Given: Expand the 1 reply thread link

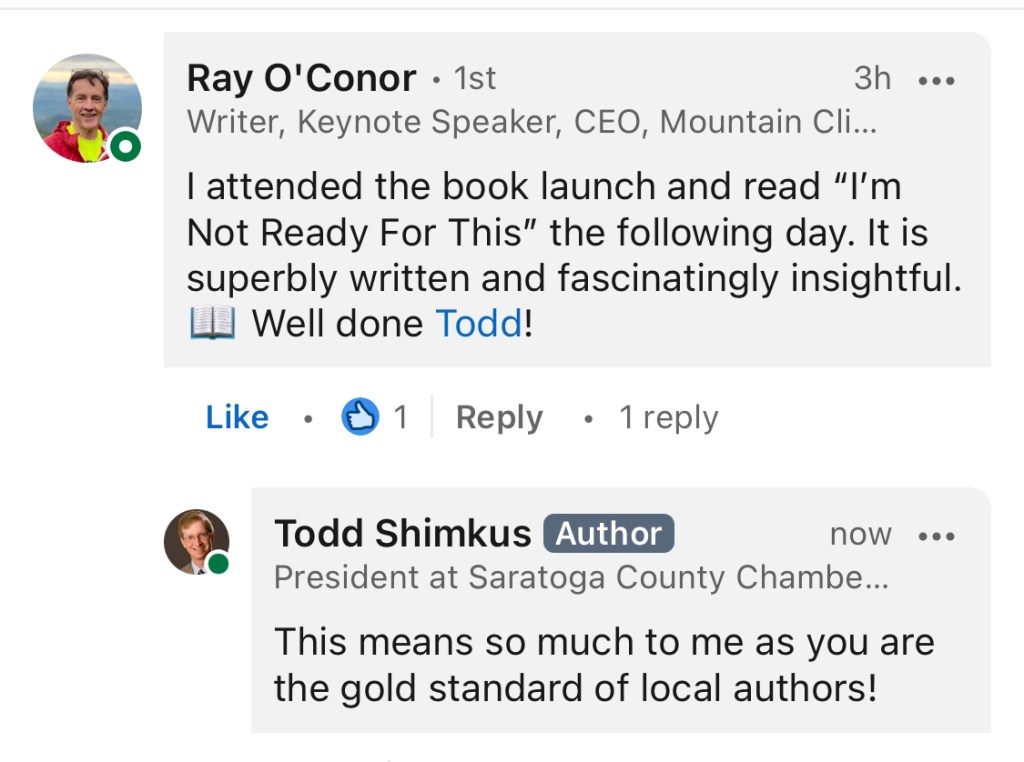Looking at the screenshot, I should (668, 417).
